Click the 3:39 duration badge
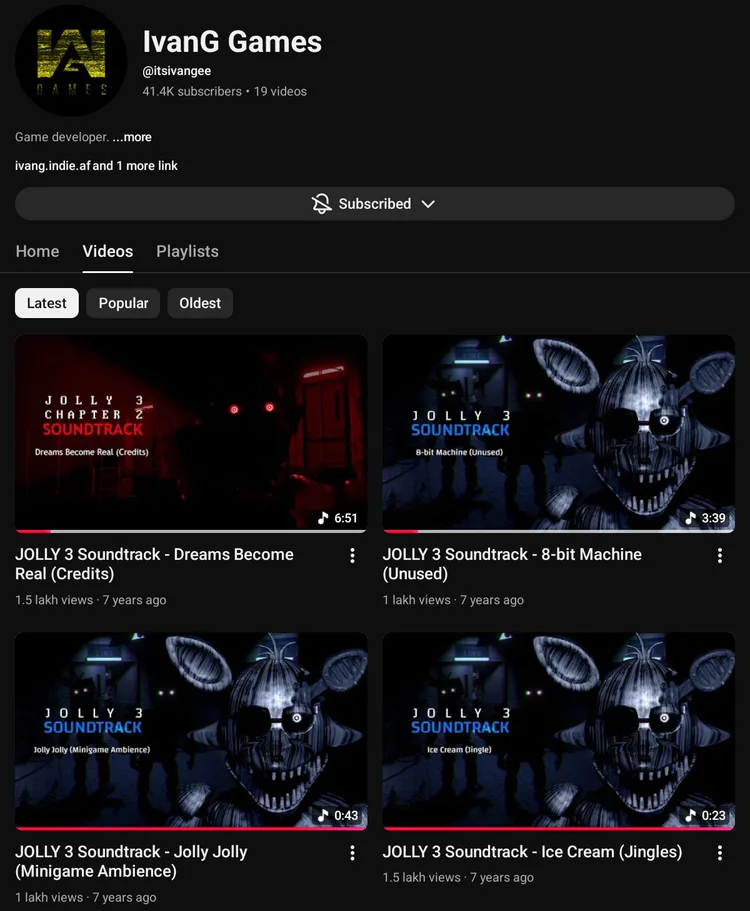Image resolution: width=750 pixels, height=911 pixels. click(x=705, y=518)
